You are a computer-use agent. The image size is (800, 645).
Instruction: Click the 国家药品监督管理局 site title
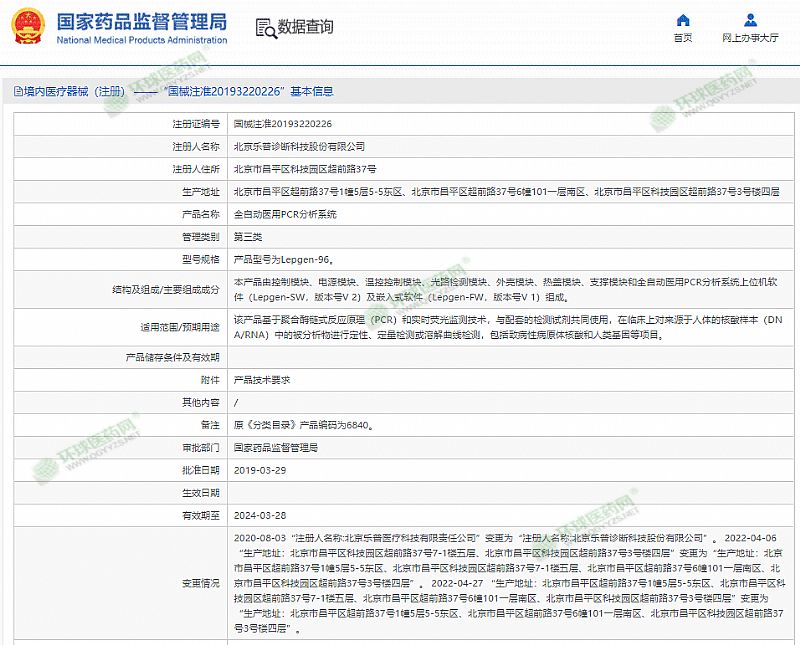(140, 21)
